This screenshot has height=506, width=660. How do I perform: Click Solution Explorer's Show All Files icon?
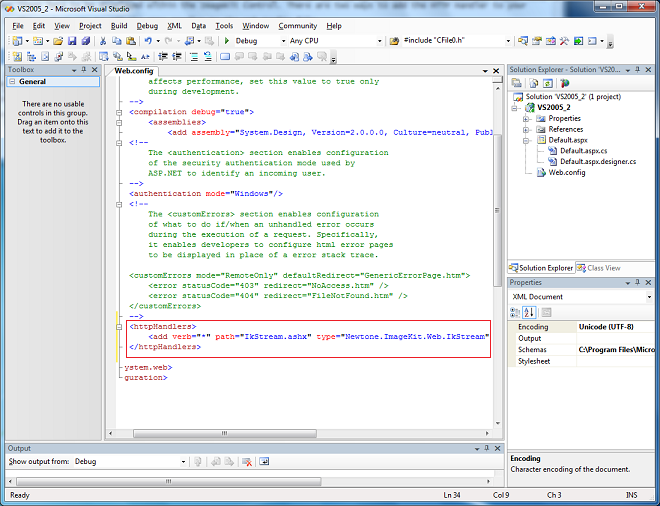point(534,83)
